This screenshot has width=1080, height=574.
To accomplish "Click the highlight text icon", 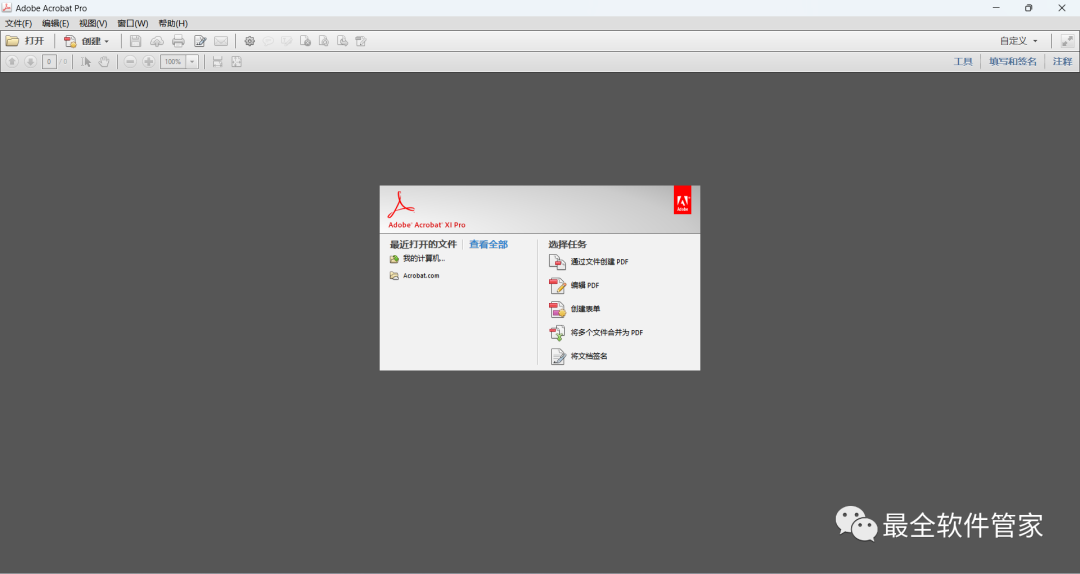I will (287, 41).
